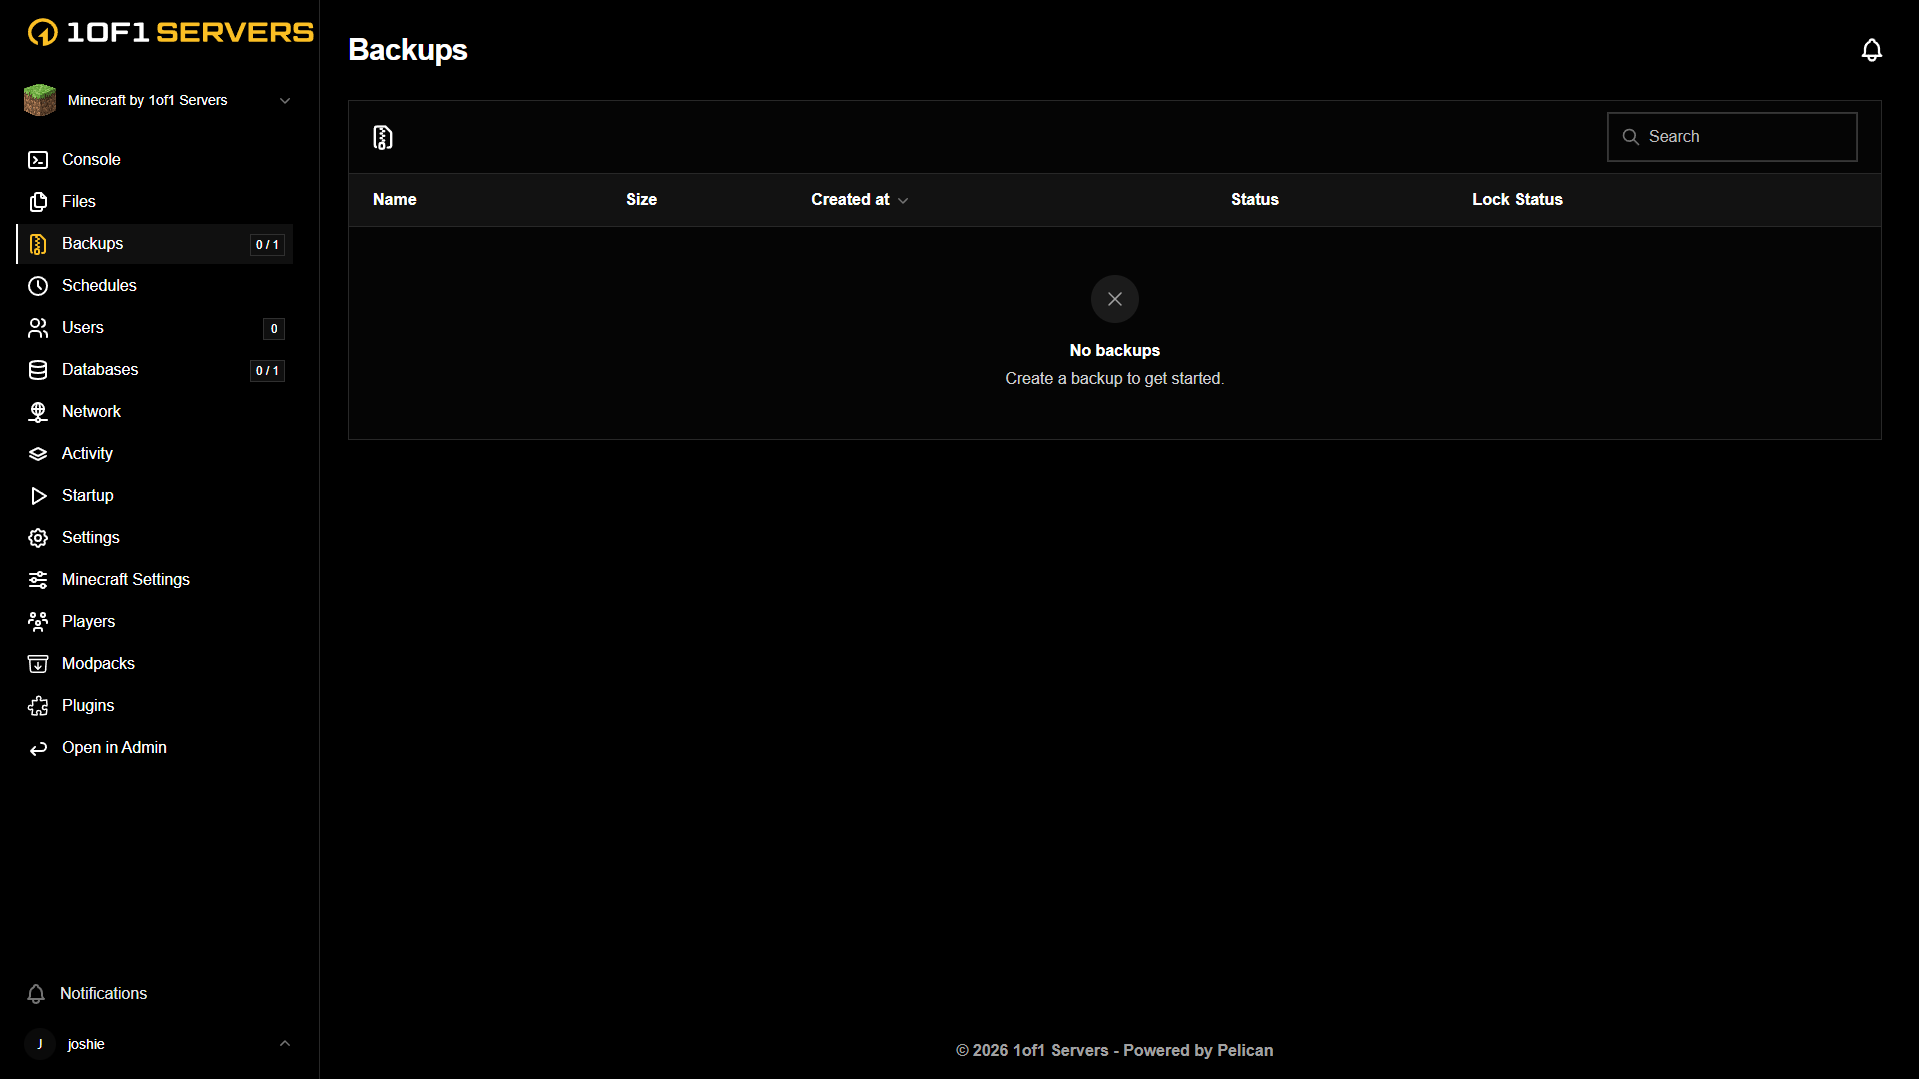
Task: Click the Status column header
Action: click(1254, 200)
